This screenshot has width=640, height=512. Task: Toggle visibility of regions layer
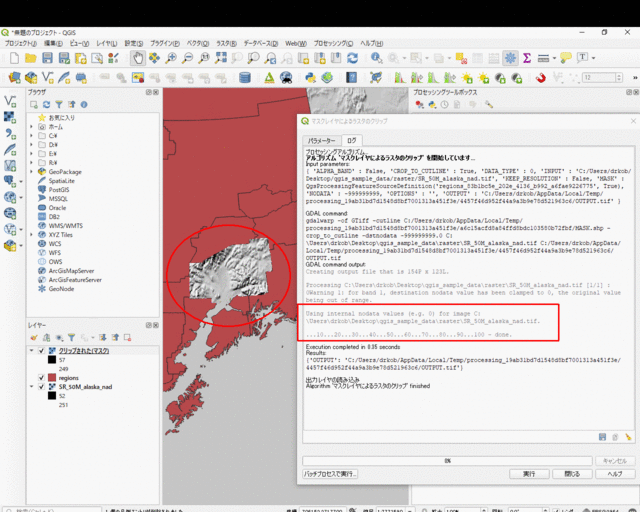[x=41, y=378]
